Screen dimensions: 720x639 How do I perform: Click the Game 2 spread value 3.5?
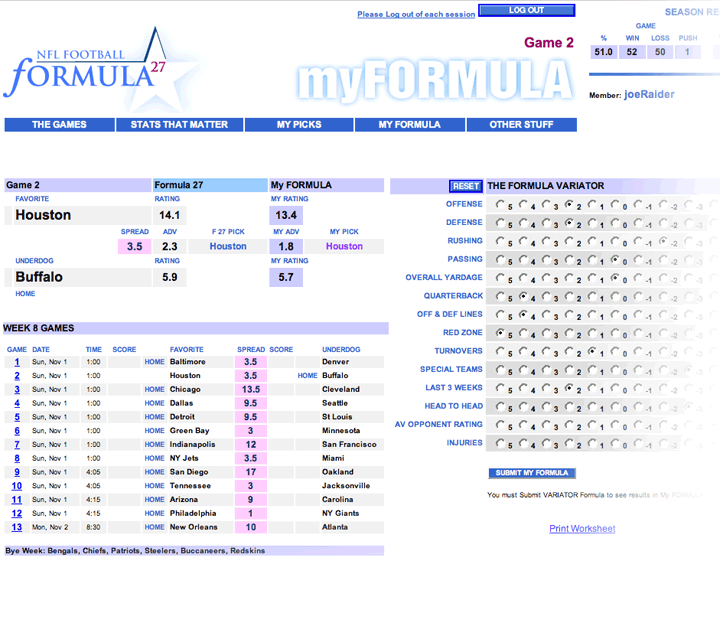[135, 247]
